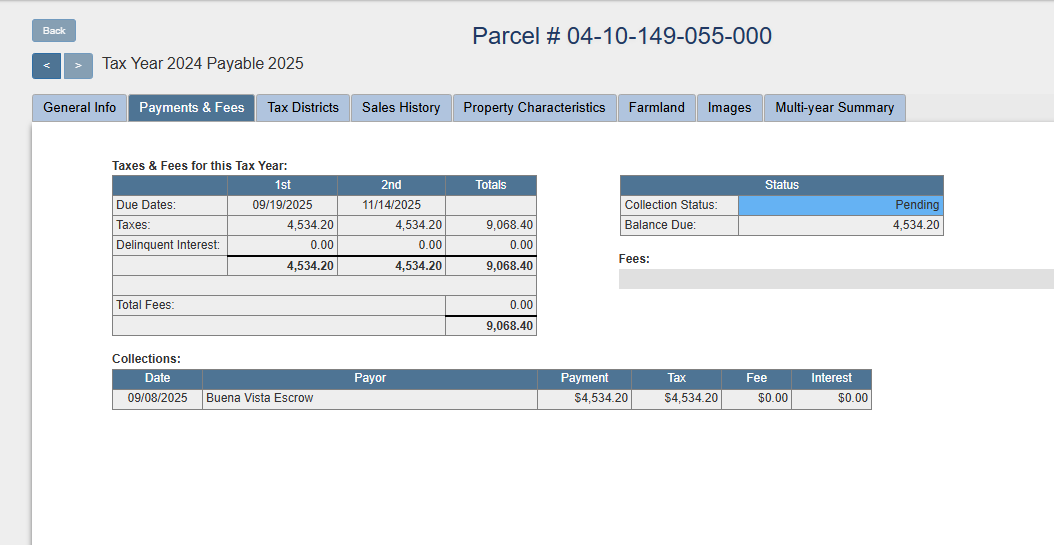The height and width of the screenshot is (545, 1054).
Task: Click the 09/19/2025 first due date
Action: (283, 205)
